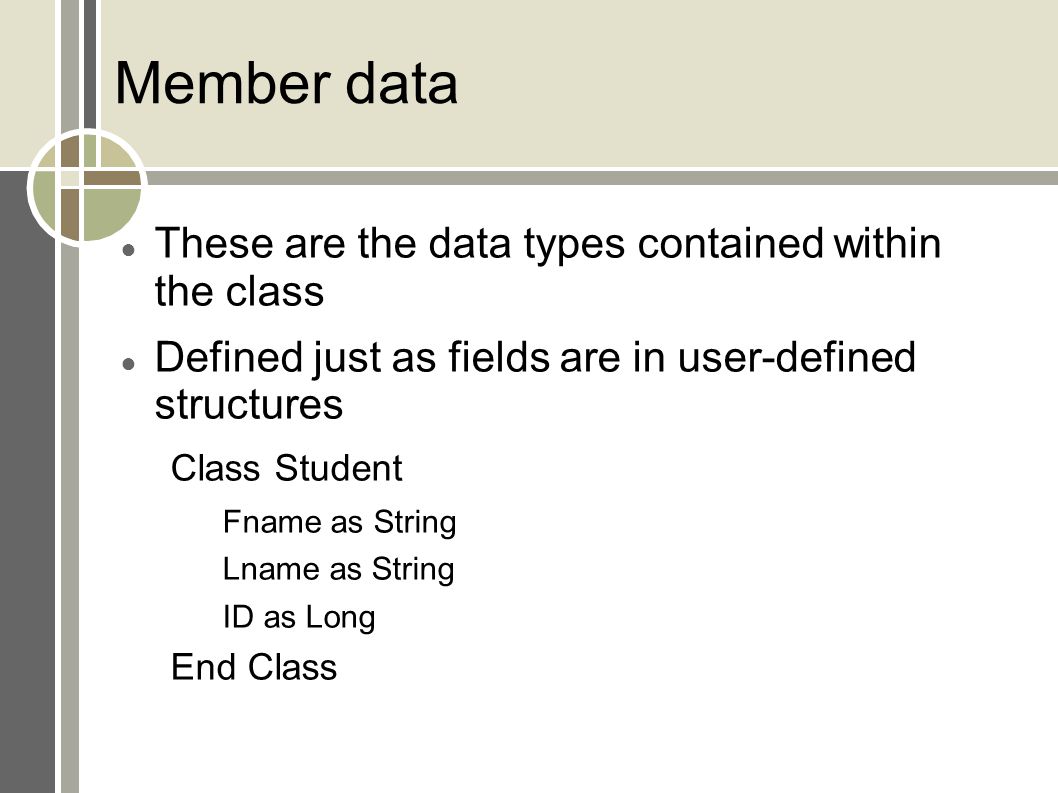Click the words 'the class'

pos(240,292)
